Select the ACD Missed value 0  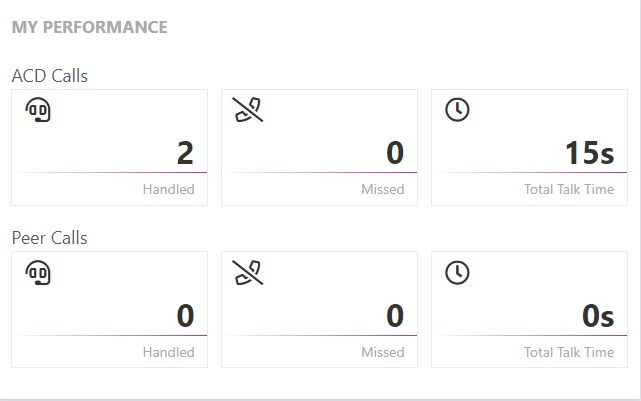tap(395, 153)
